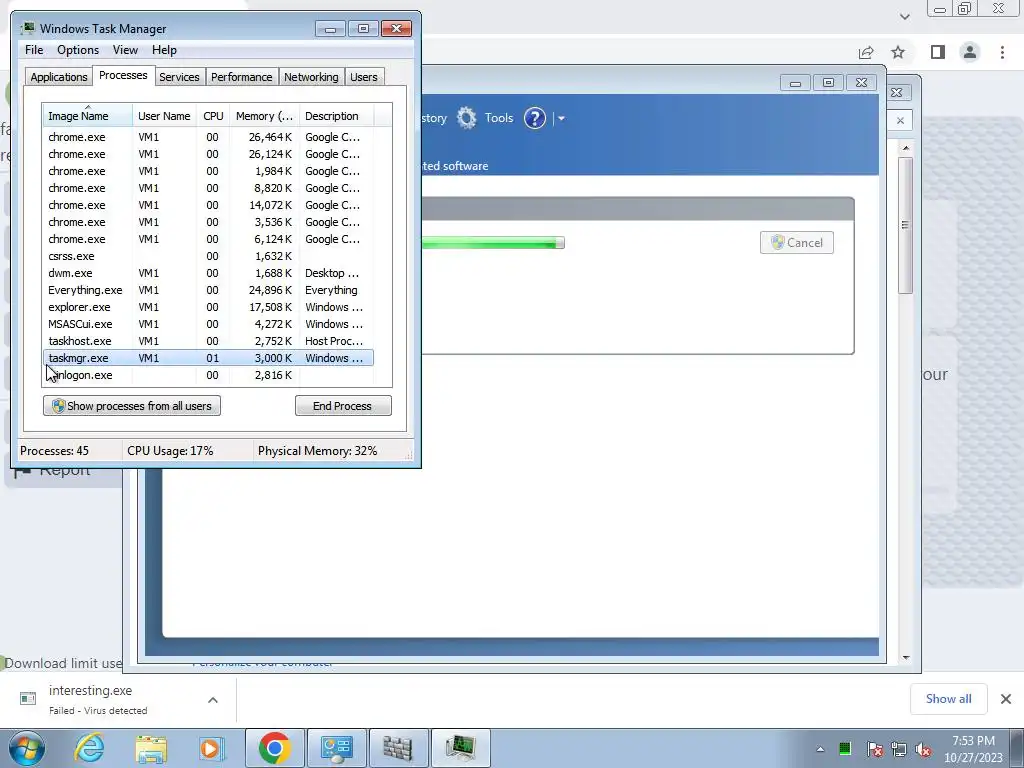Viewport: 1024px width, 768px height.
Task: Click the Defender help question-mark icon
Action: pos(535,118)
